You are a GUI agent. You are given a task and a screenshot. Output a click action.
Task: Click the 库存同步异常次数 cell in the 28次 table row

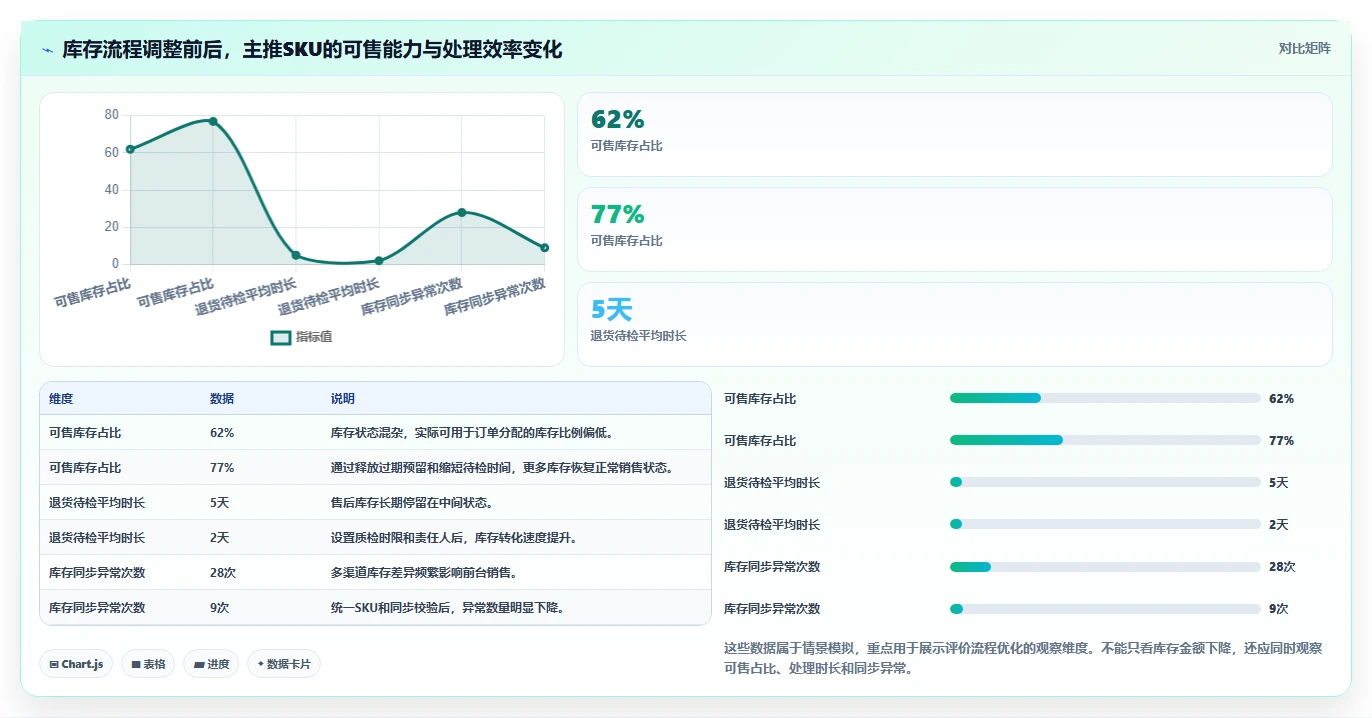coord(97,573)
